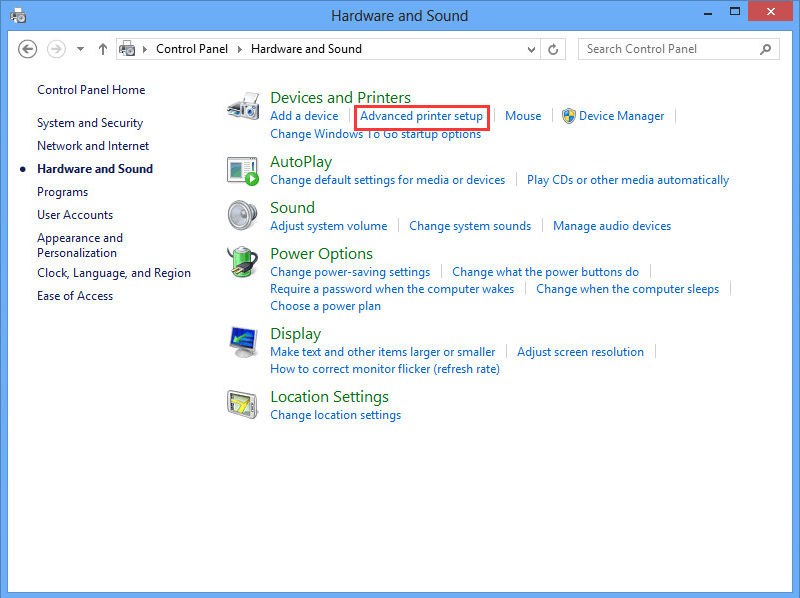Open Network and Internet in sidebar
The width and height of the screenshot is (800, 598).
point(93,146)
